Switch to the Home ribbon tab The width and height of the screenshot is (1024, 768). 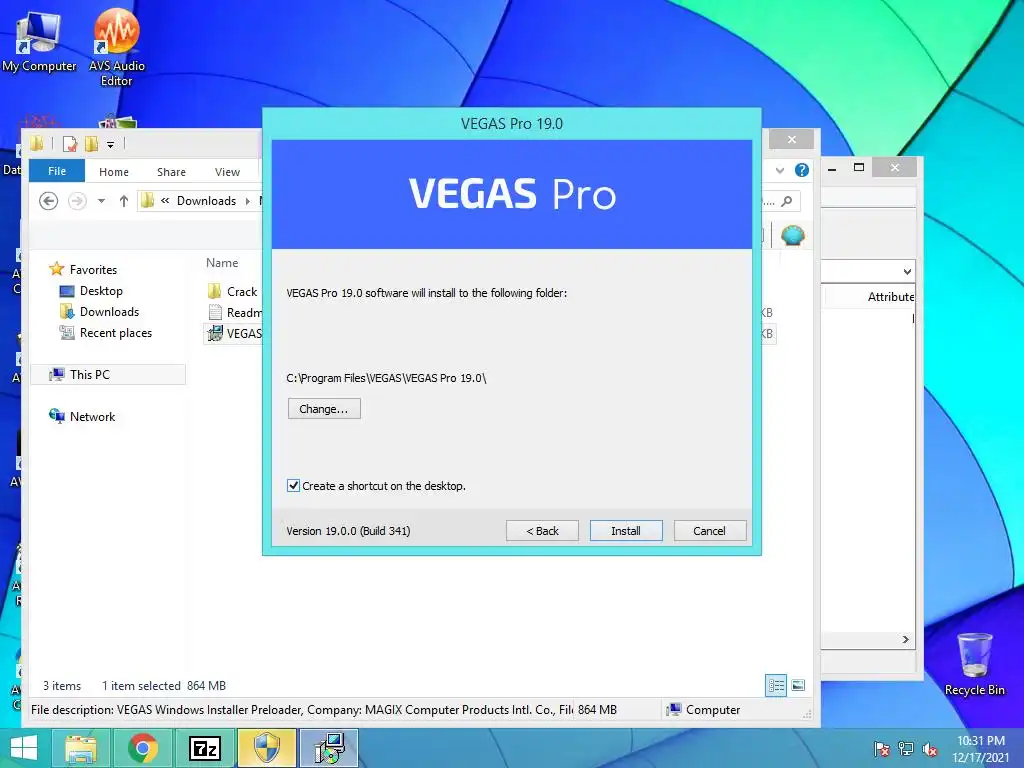coord(114,172)
